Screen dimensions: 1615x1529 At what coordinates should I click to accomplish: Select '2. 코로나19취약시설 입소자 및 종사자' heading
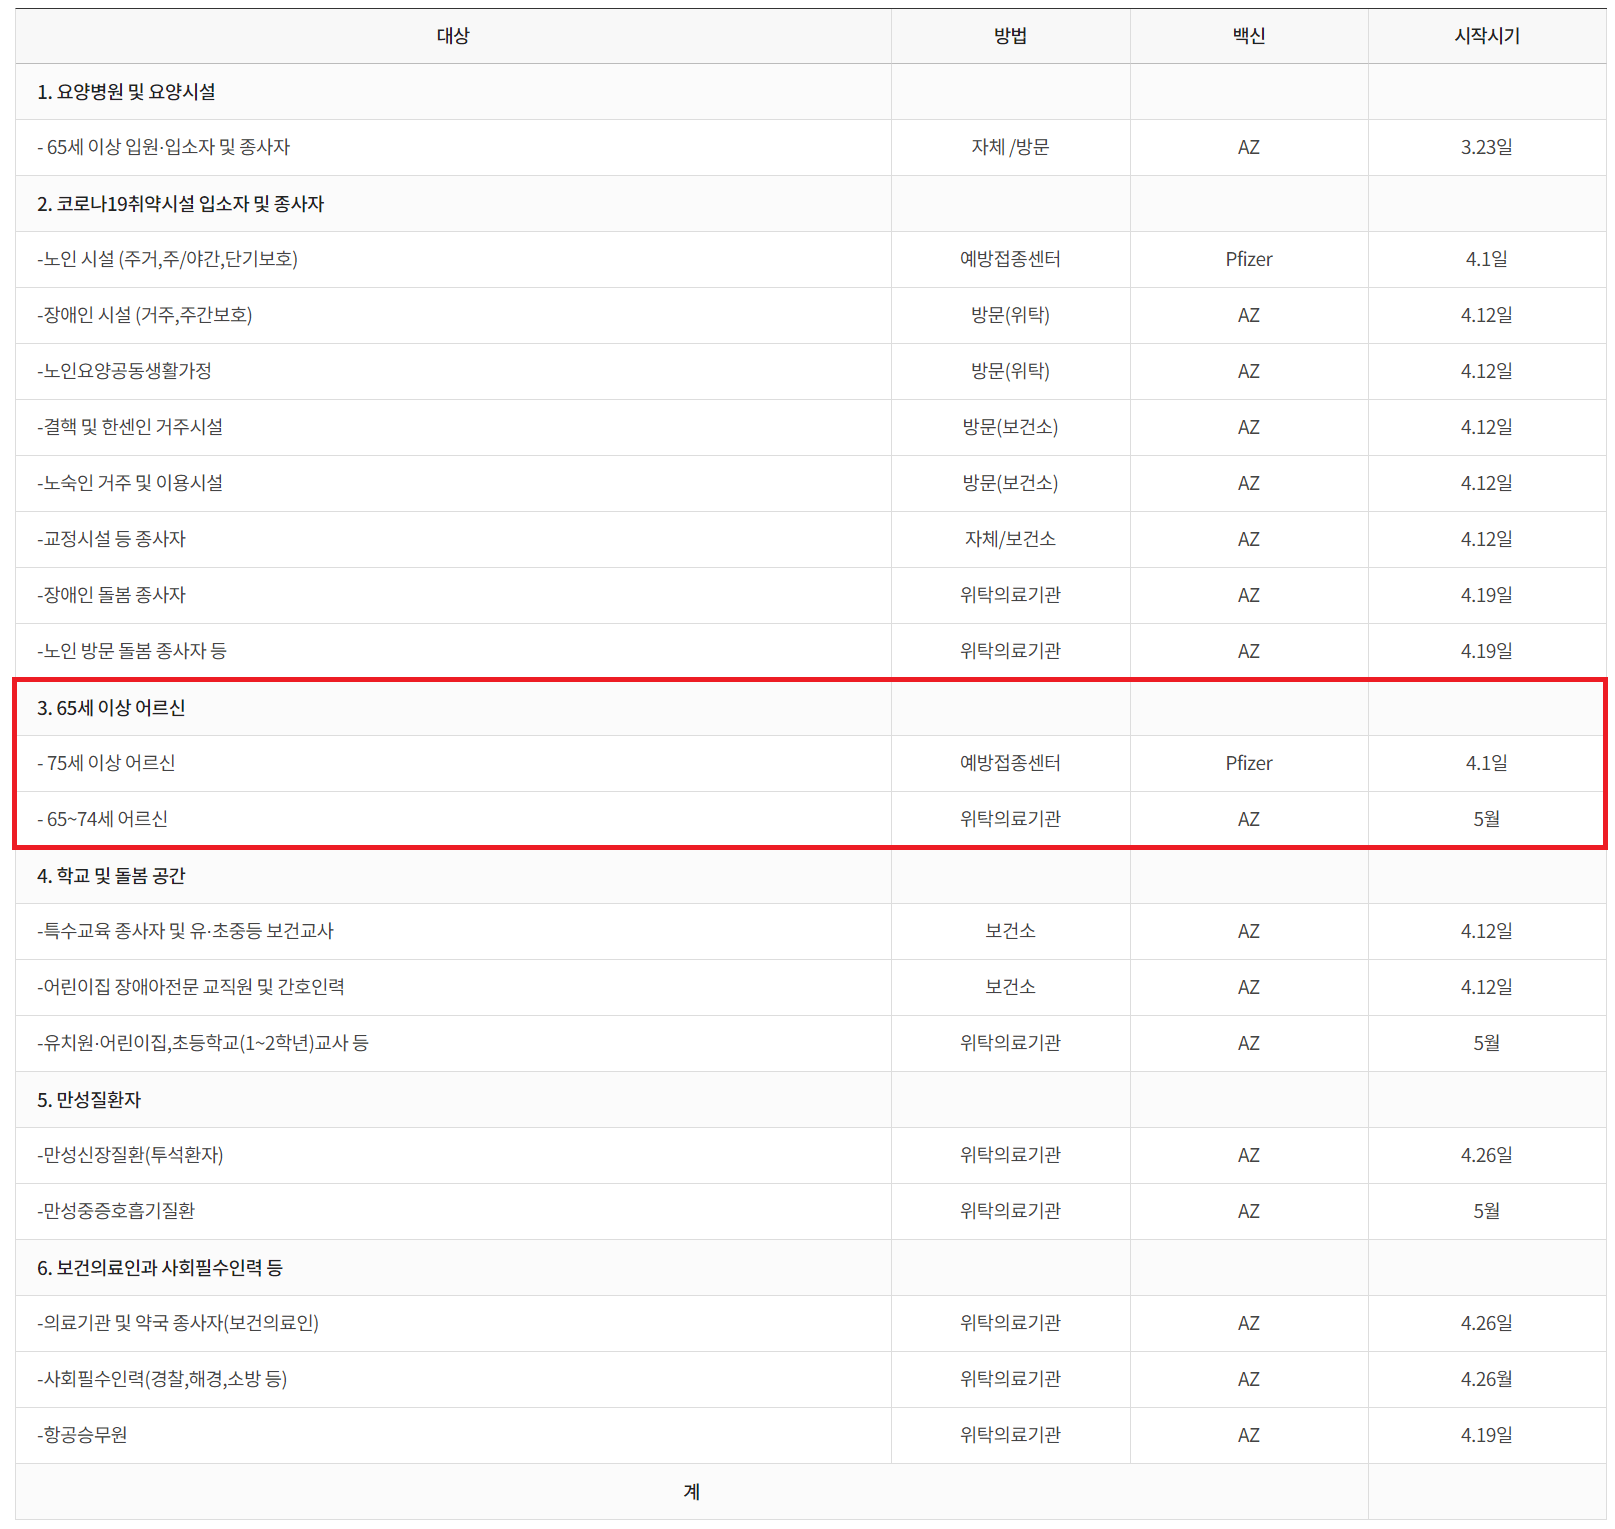point(180,204)
